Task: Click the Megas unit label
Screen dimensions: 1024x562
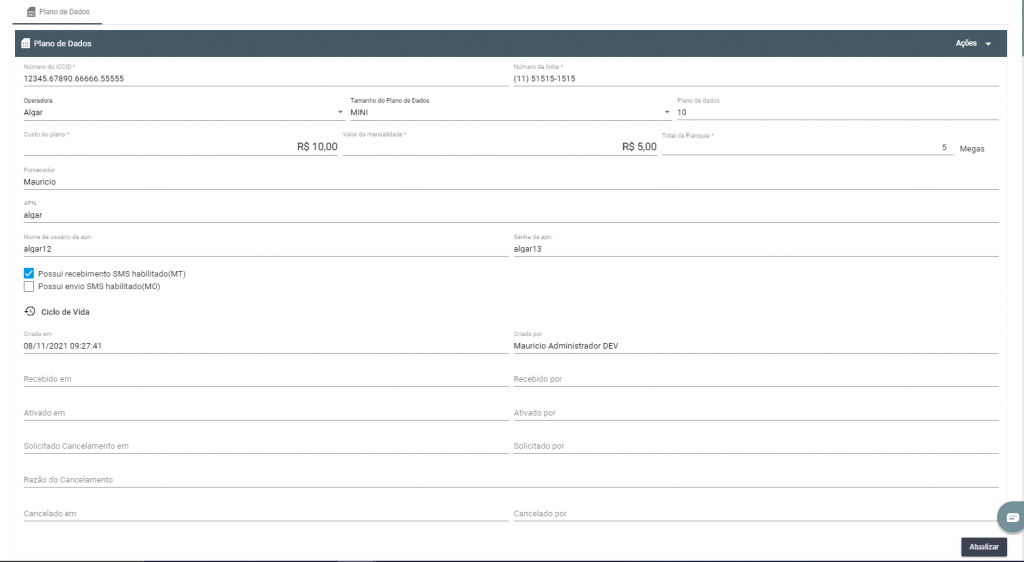Action: [x=972, y=149]
